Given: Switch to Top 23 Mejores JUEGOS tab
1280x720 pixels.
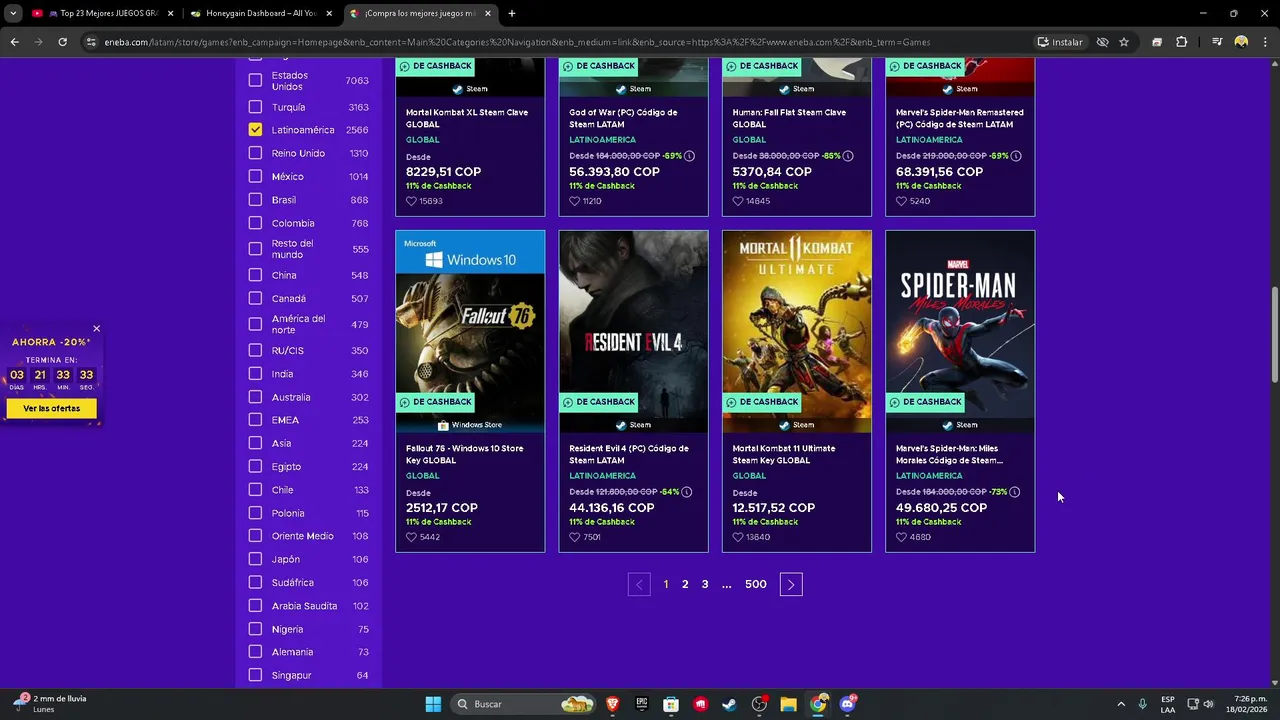Looking at the screenshot, I should tap(103, 13).
